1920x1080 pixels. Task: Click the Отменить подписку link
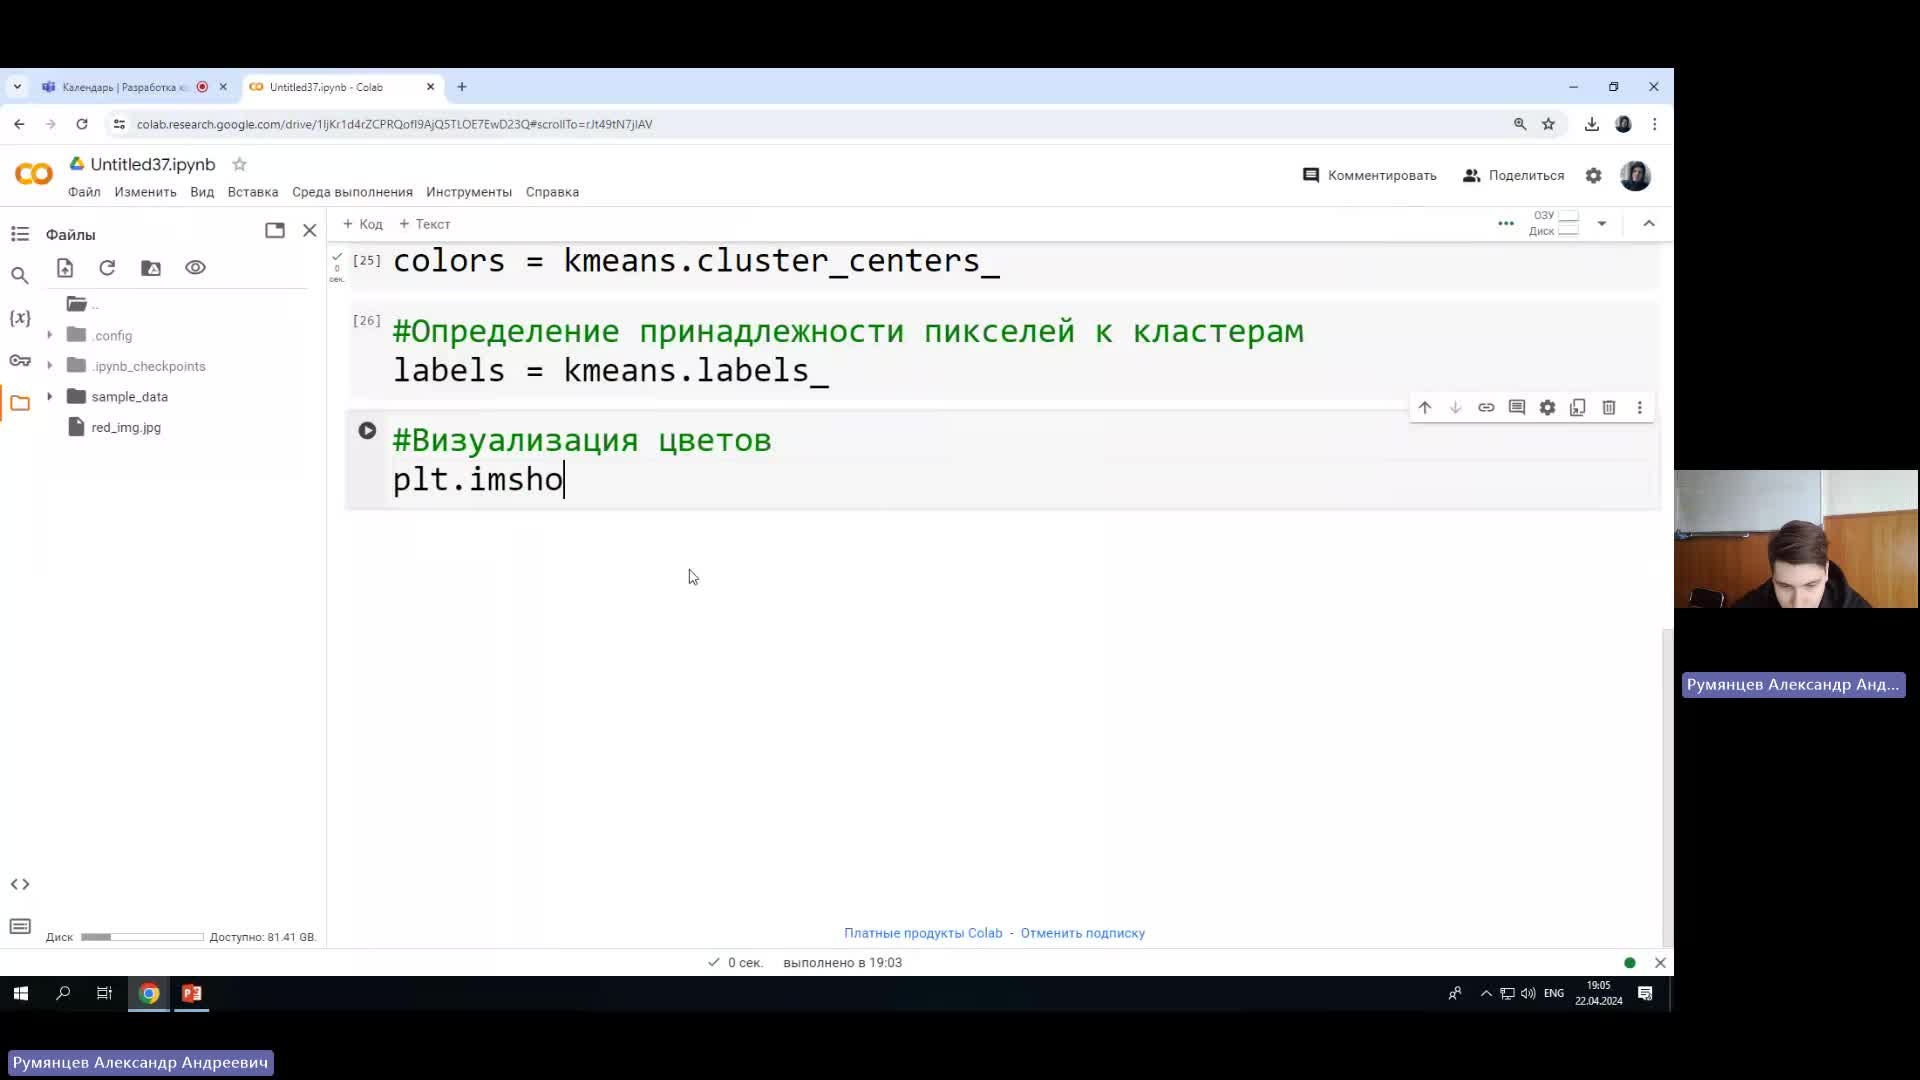[x=1082, y=933]
